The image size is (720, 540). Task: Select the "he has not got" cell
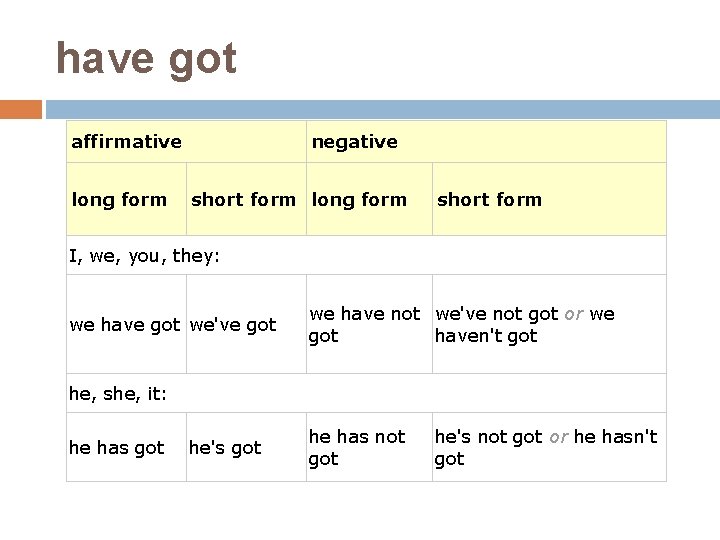pos(357,448)
